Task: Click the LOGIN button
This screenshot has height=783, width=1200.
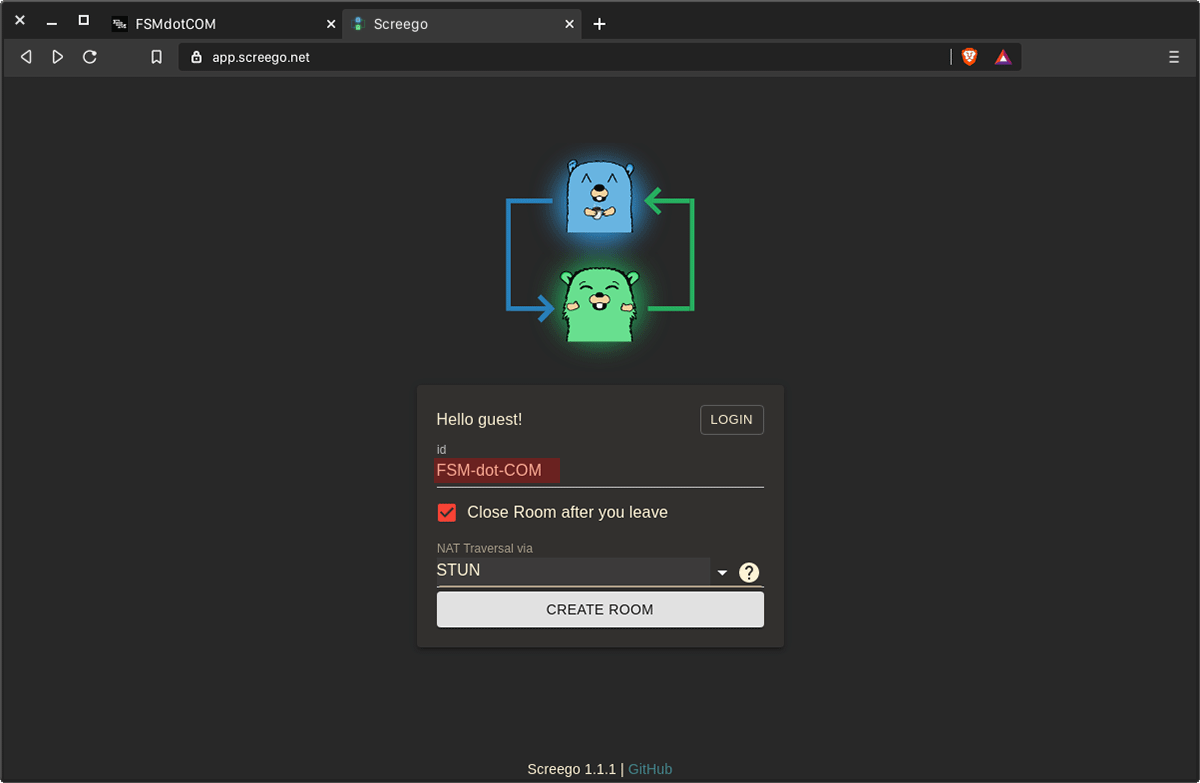Action: (x=731, y=420)
